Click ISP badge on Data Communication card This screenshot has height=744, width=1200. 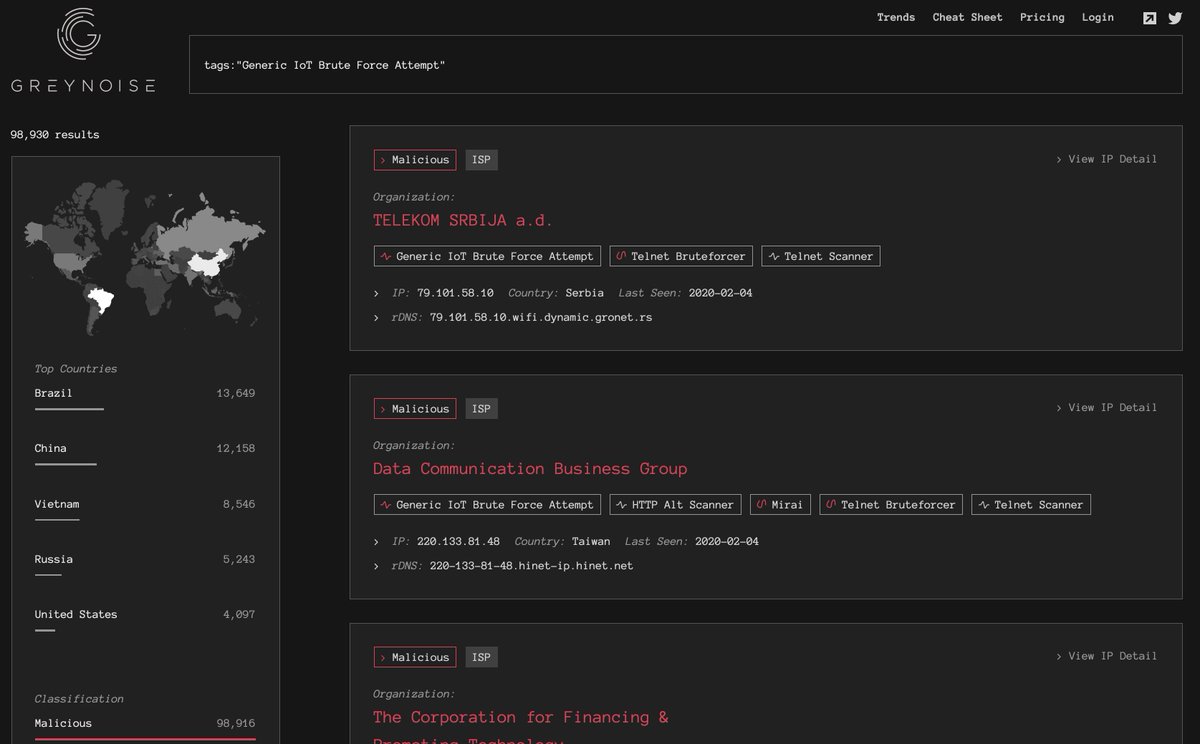pos(481,409)
